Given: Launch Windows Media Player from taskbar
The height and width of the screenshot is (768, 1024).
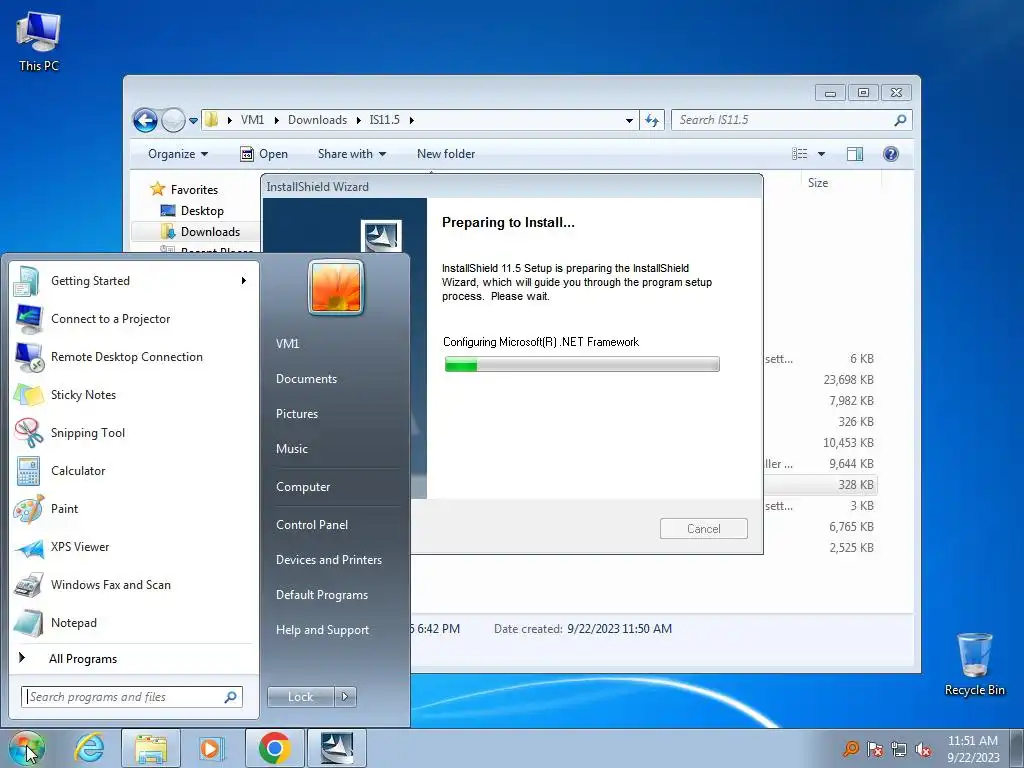Looking at the screenshot, I should [x=211, y=748].
